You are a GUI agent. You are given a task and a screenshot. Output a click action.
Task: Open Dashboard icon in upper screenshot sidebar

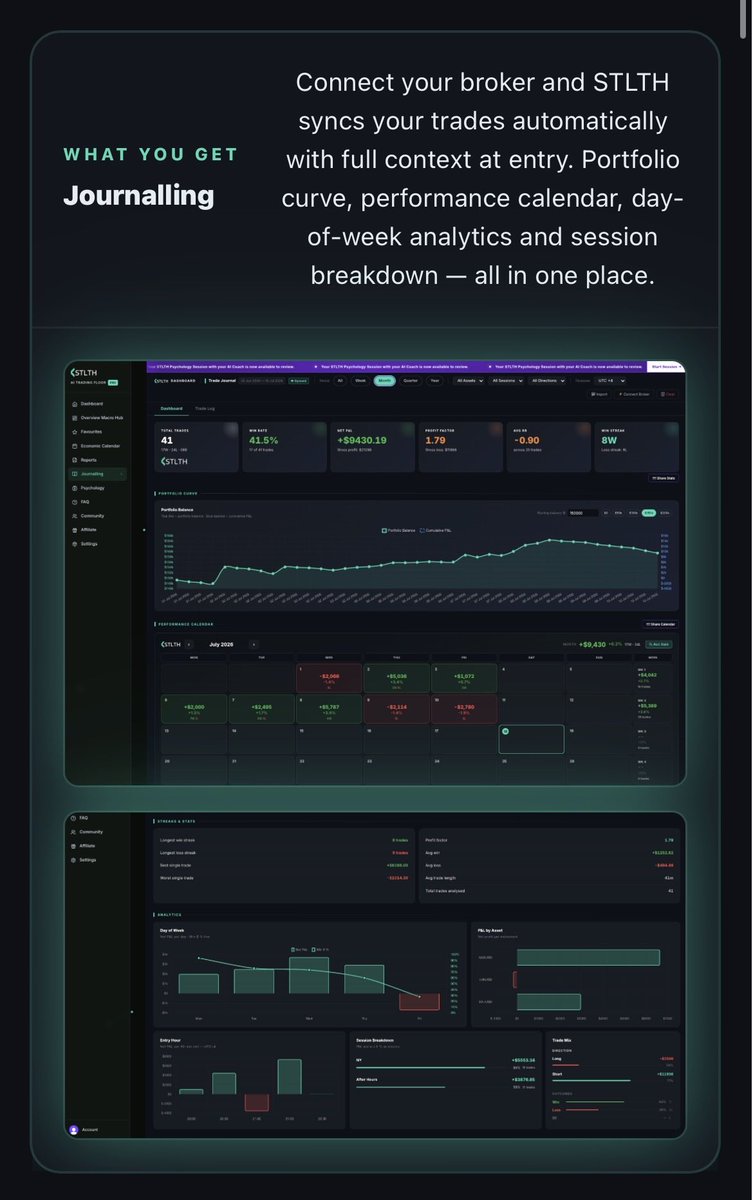75,404
